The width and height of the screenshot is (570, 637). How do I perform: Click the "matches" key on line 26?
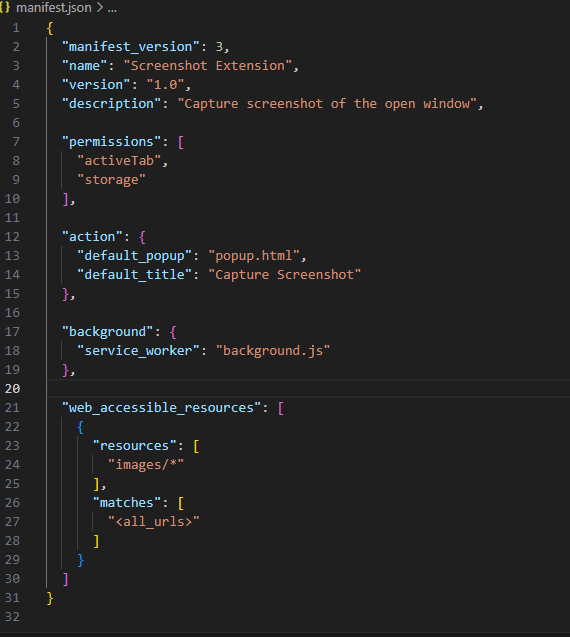(x=126, y=503)
